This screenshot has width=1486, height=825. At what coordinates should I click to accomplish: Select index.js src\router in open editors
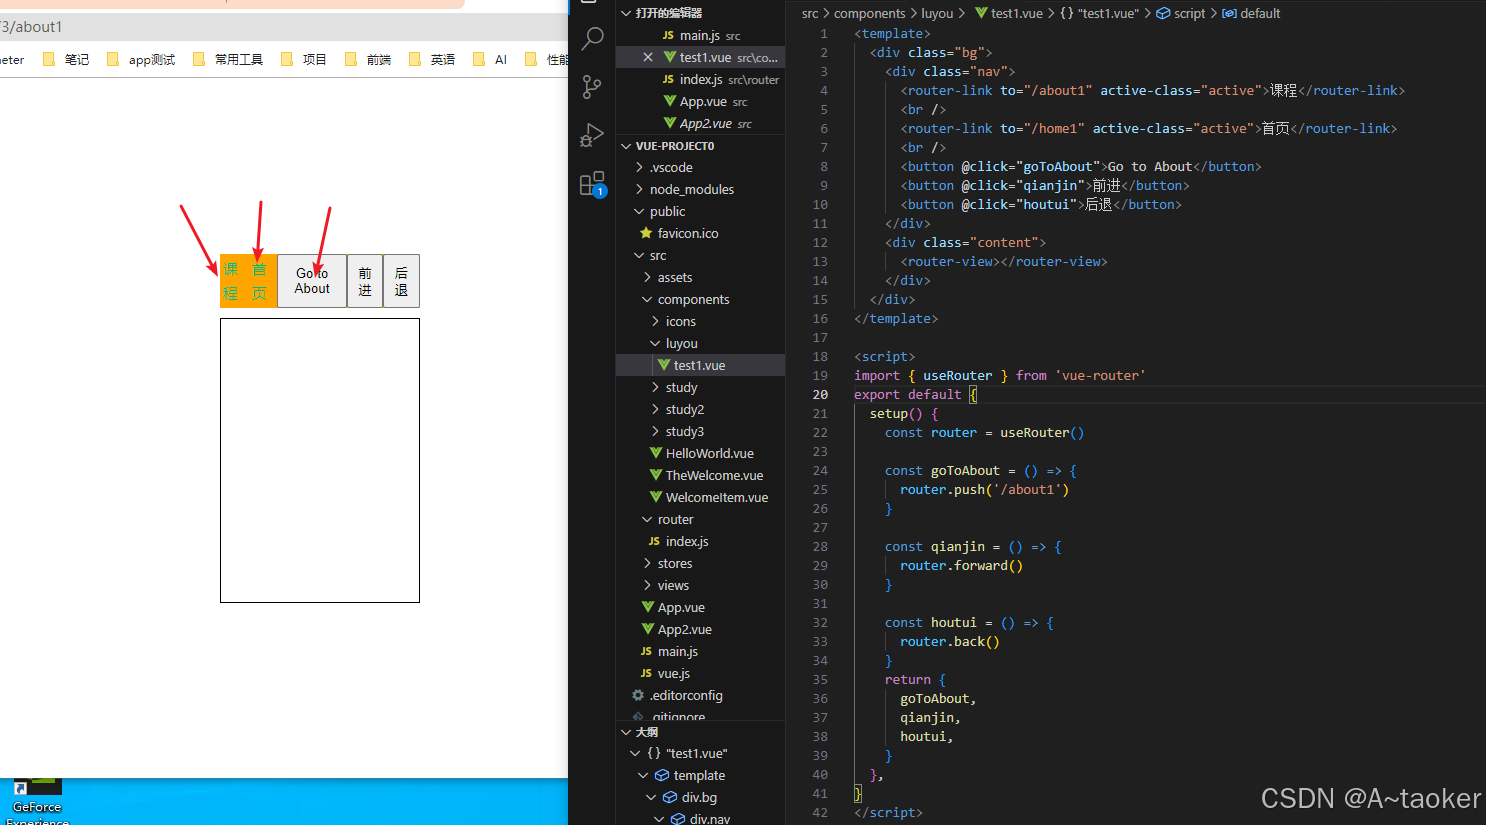coord(700,79)
